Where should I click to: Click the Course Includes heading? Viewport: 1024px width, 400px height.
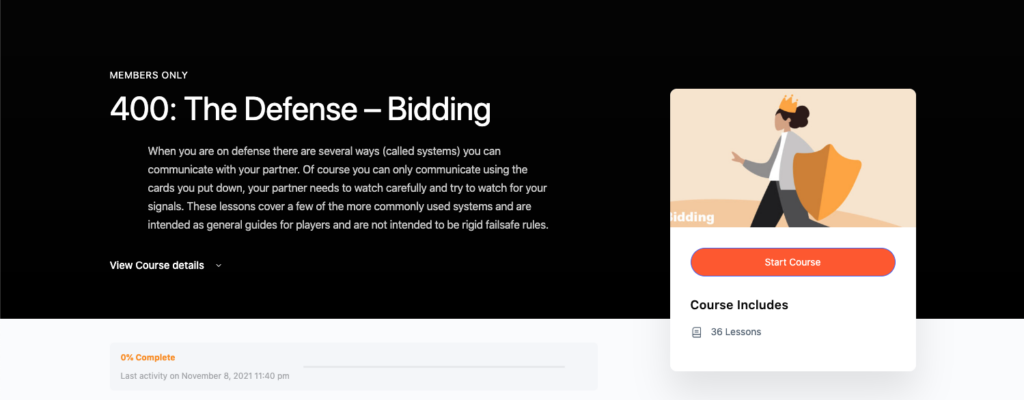(x=739, y=305)
